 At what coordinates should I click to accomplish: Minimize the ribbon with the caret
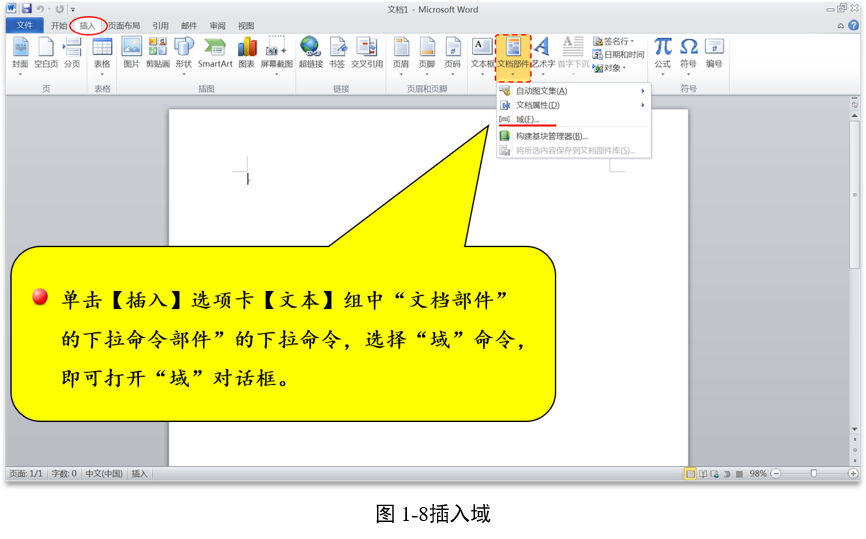pyautogui.click(x=841, y=26)
